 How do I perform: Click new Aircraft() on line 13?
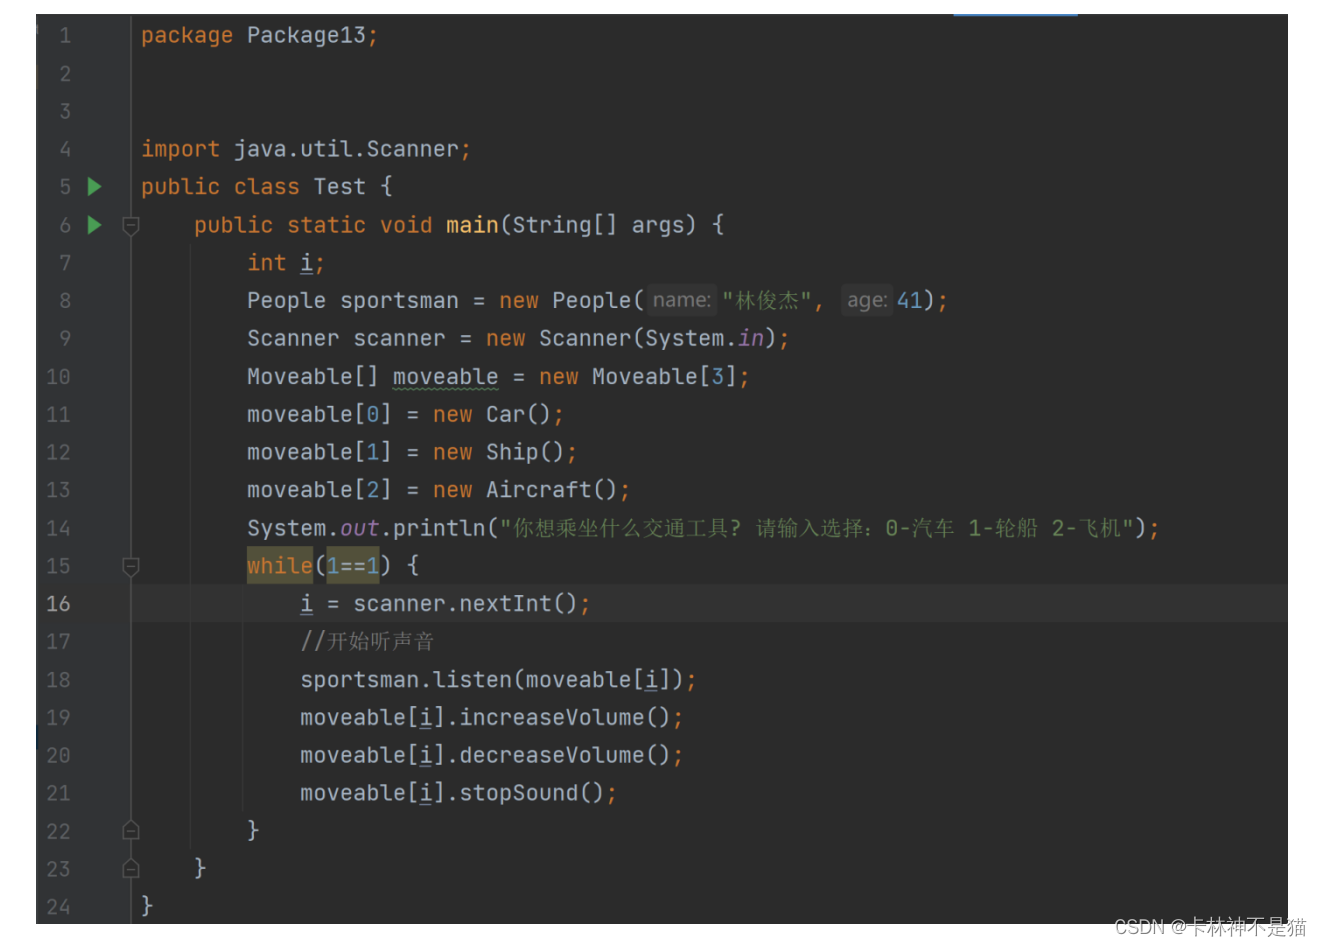pos(525,490)
